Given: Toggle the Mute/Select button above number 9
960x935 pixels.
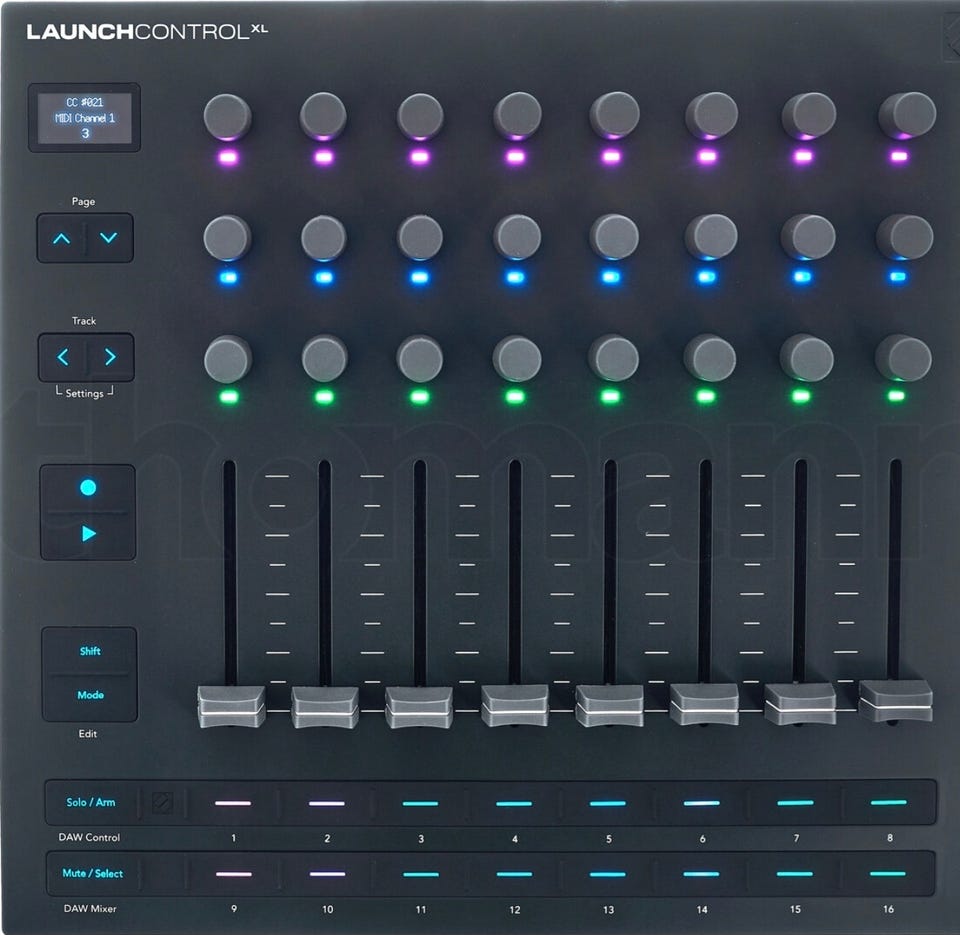Looking at the screenshot, I should coord(233,874).
